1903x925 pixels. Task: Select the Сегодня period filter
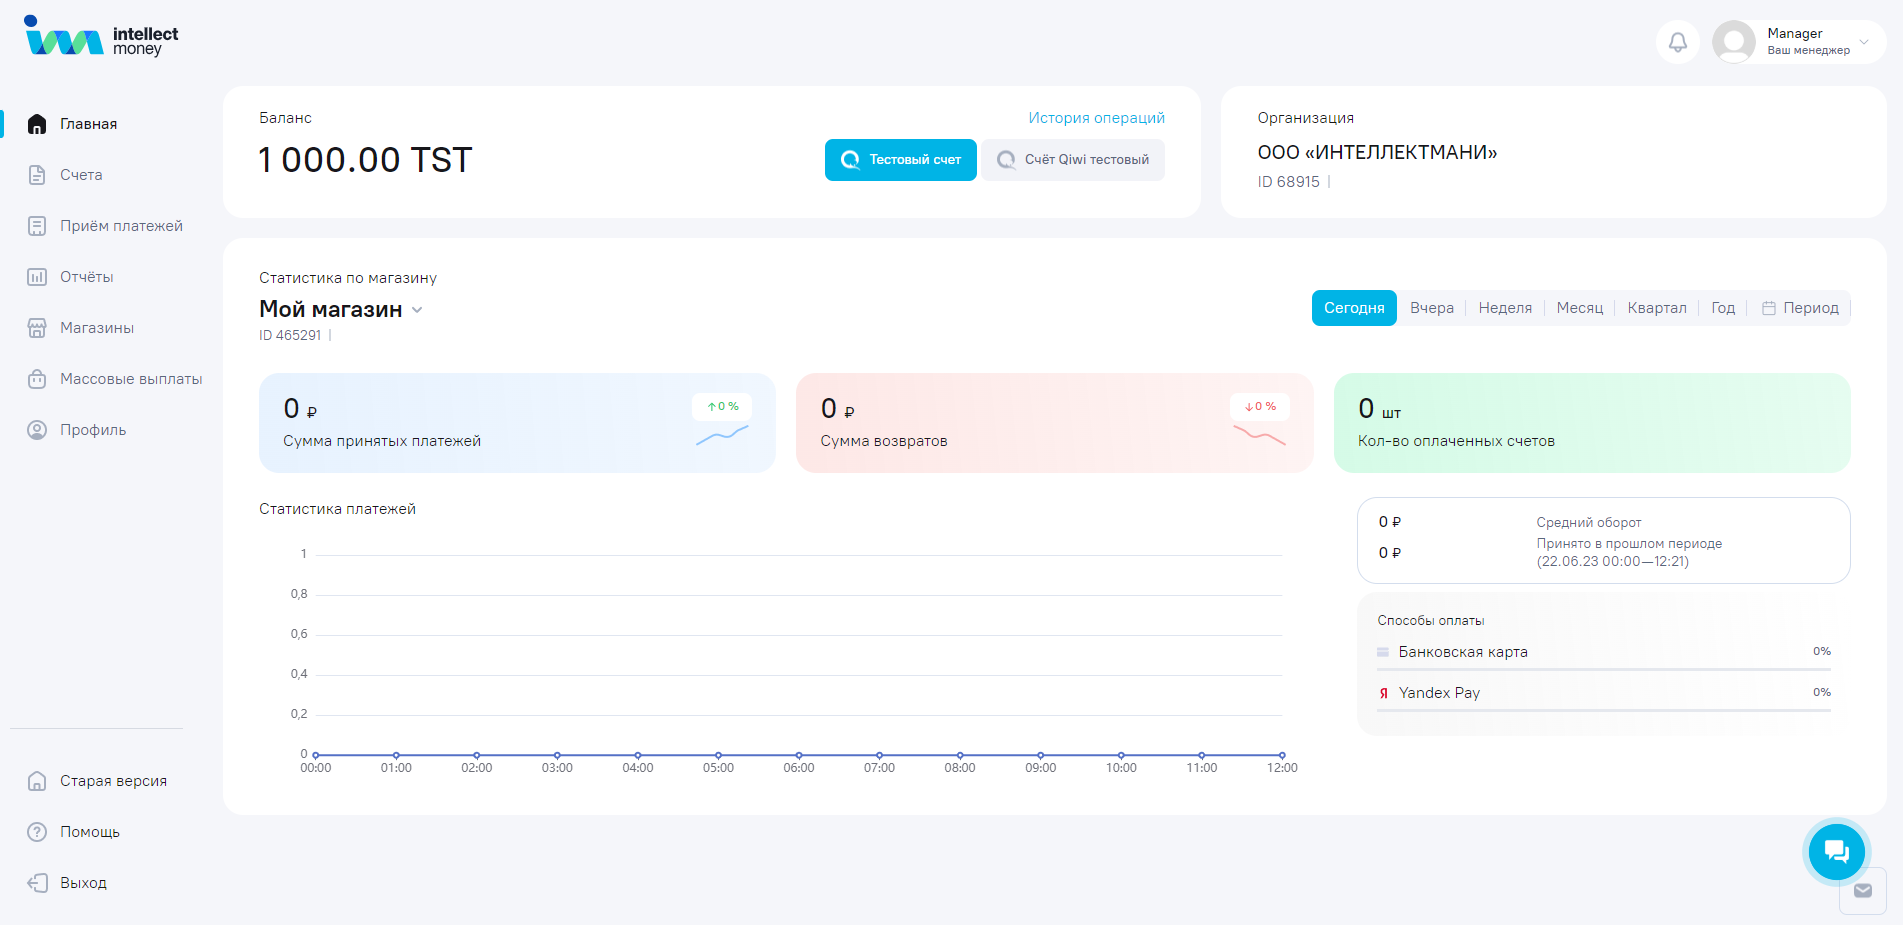[x=1353, y=308]
